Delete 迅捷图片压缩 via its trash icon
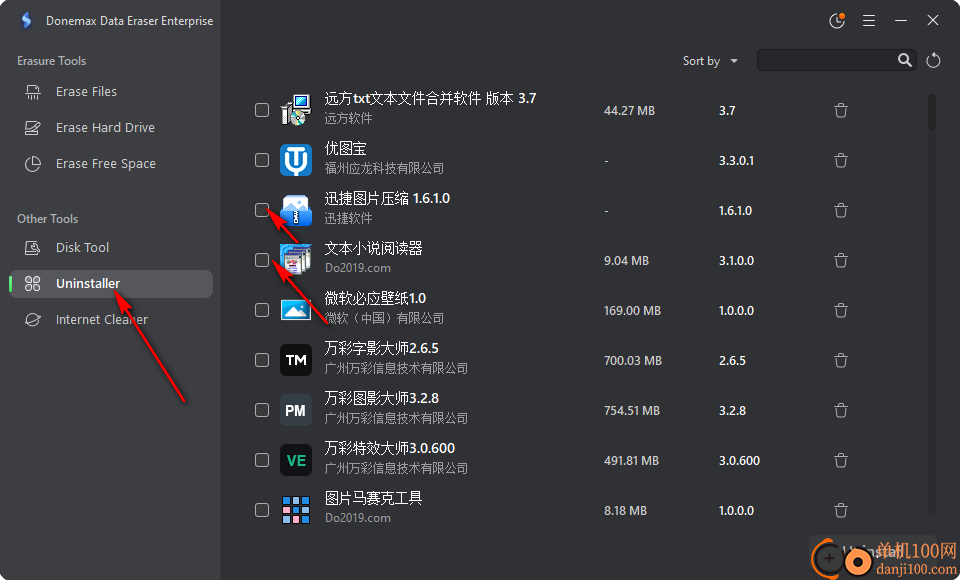 click(x=841, y=210)
